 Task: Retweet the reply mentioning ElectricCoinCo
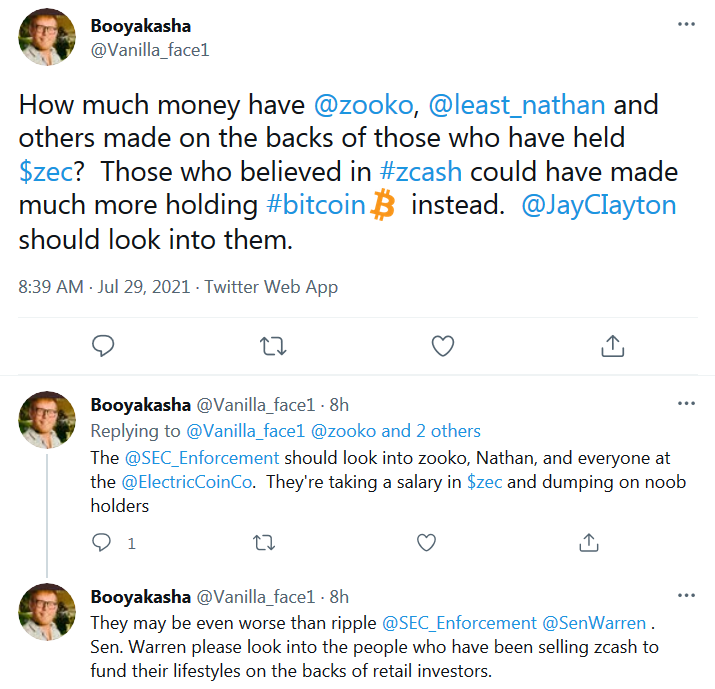point(264,543)
